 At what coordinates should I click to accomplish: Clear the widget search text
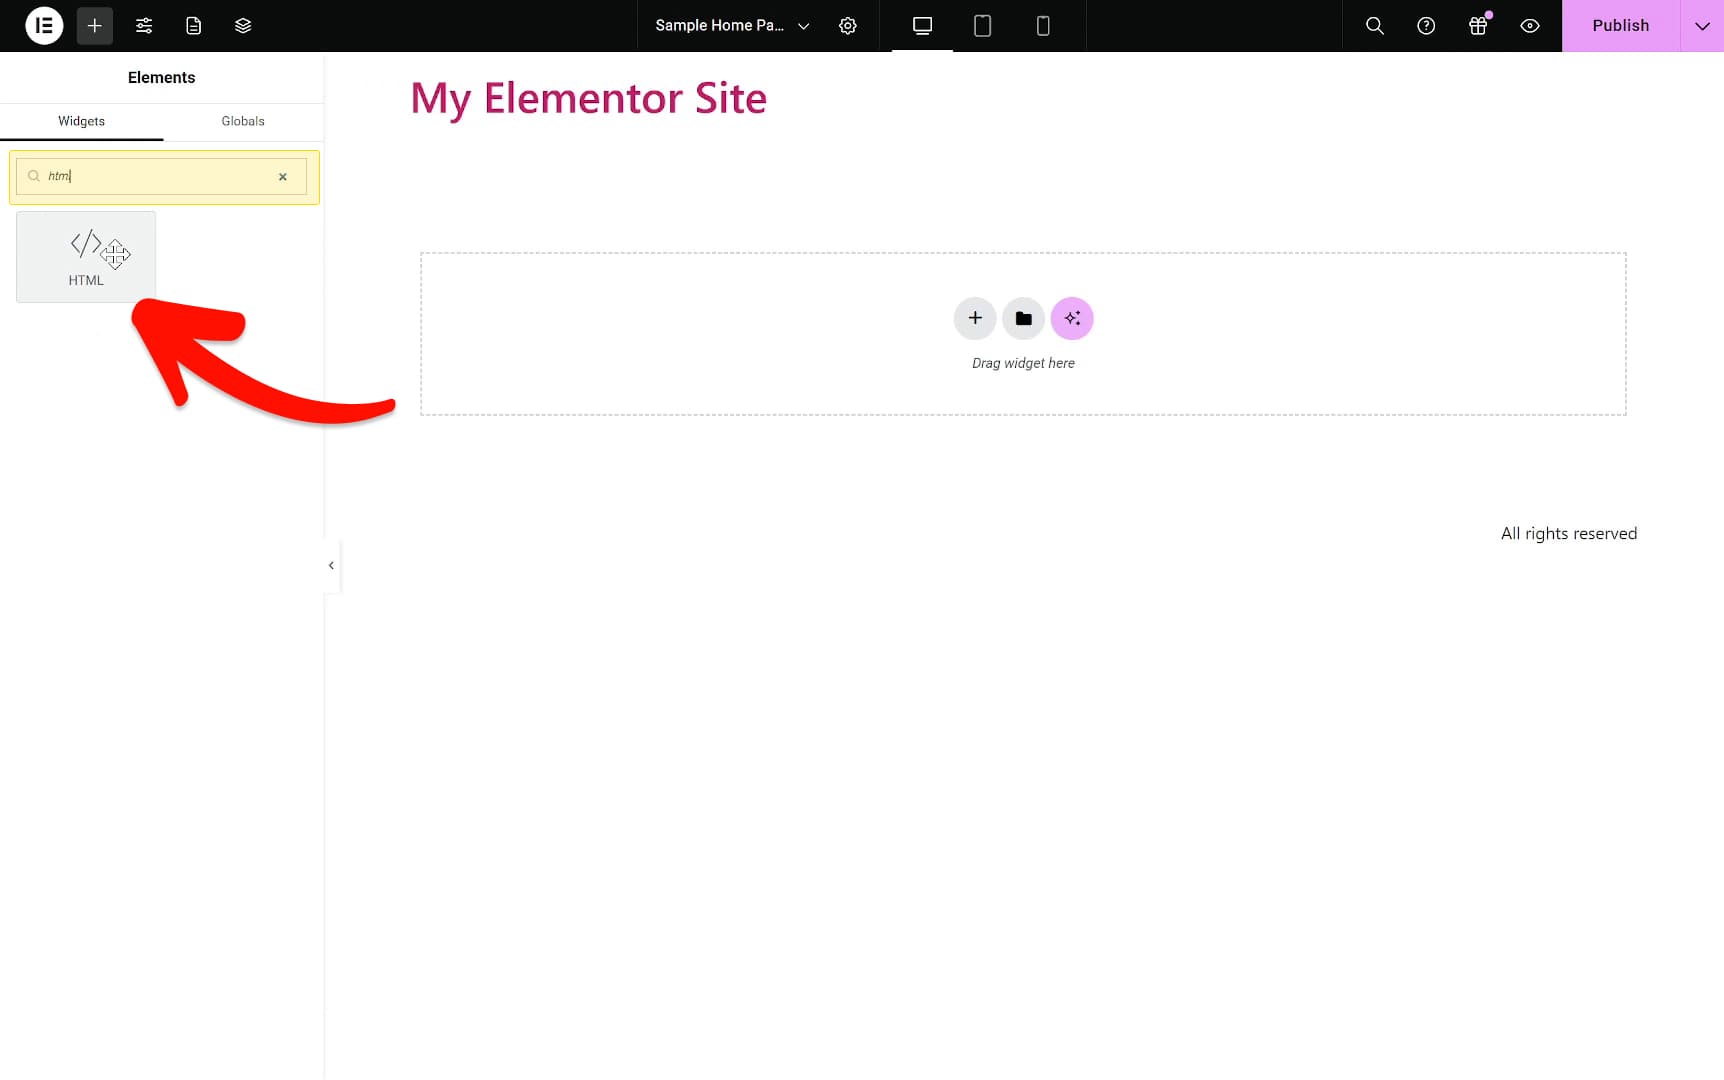[283, 177]
